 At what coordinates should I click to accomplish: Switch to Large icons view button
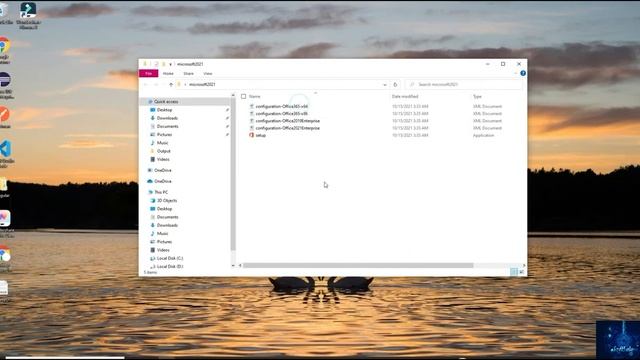(x=522, y=272)
